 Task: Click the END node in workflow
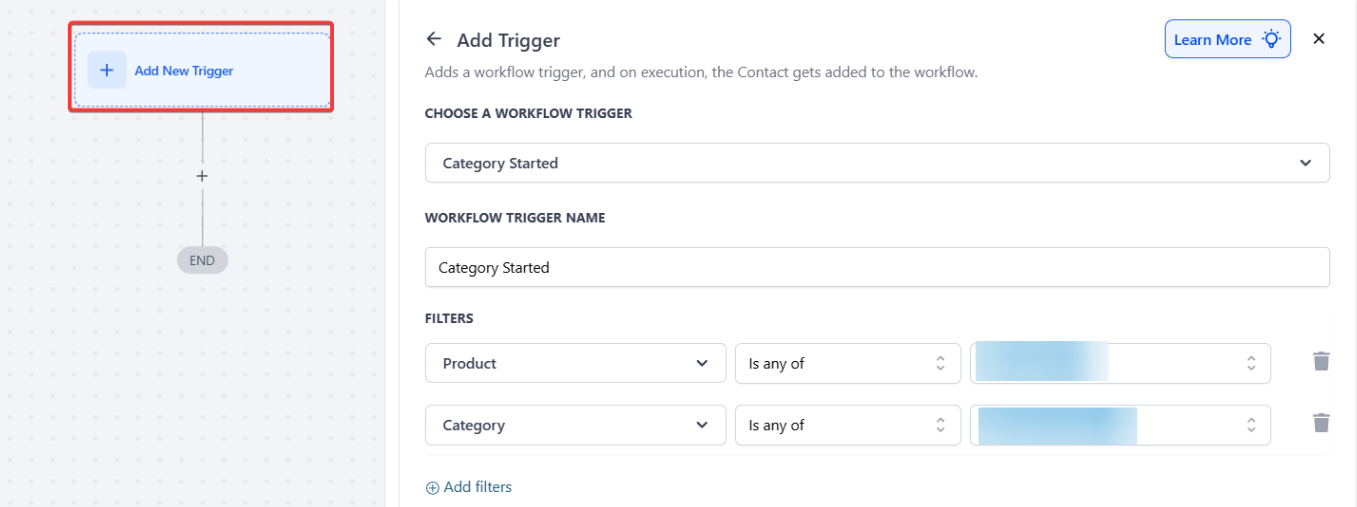tap(202, 260)
